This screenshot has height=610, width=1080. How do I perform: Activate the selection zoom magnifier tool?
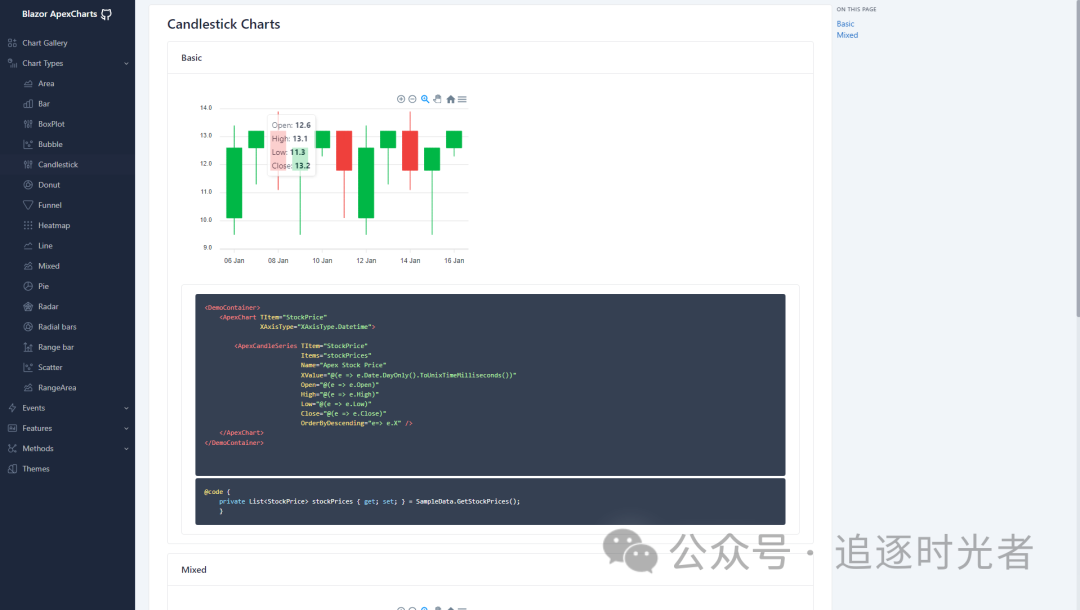425,99
